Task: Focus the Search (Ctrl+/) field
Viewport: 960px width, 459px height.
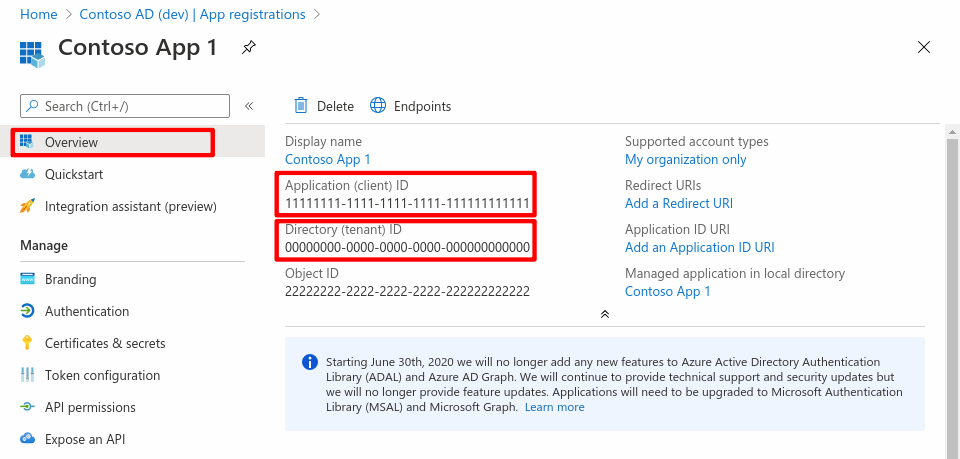Action: pyautogui.click(x=125, y=106)
